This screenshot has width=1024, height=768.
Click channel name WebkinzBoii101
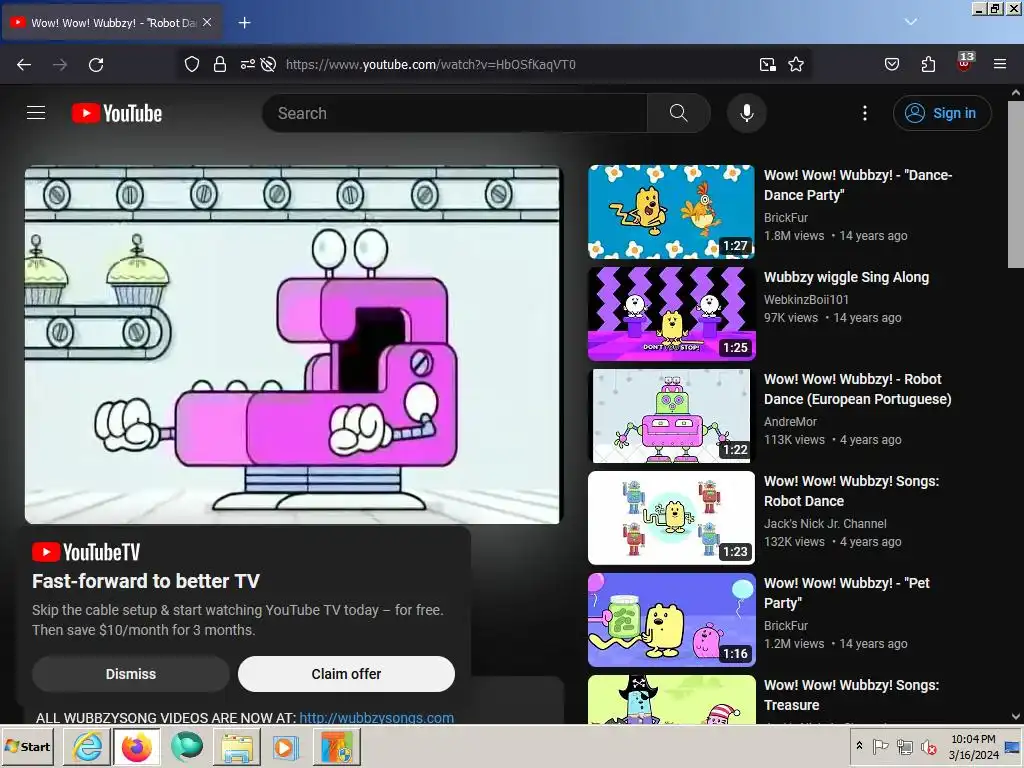click(x=806, y=299)
